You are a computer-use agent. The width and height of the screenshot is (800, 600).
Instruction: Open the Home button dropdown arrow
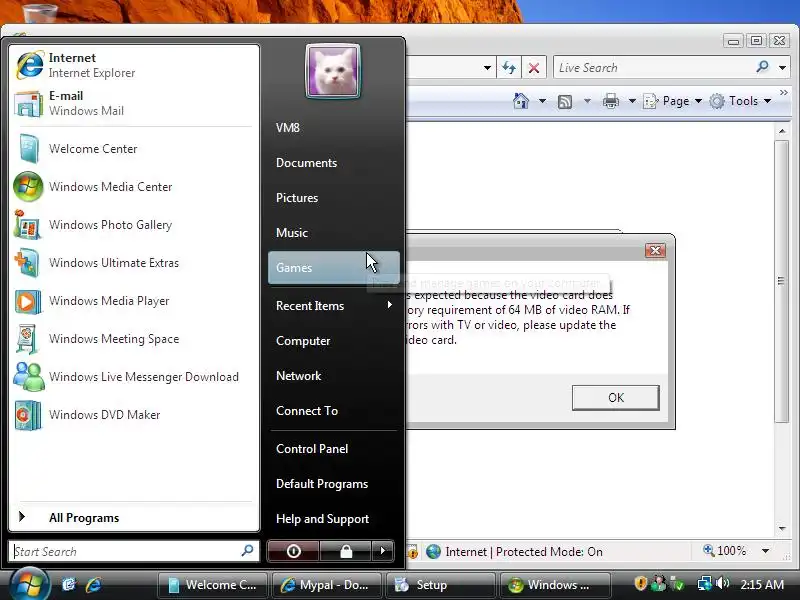(x=542, y=101)
